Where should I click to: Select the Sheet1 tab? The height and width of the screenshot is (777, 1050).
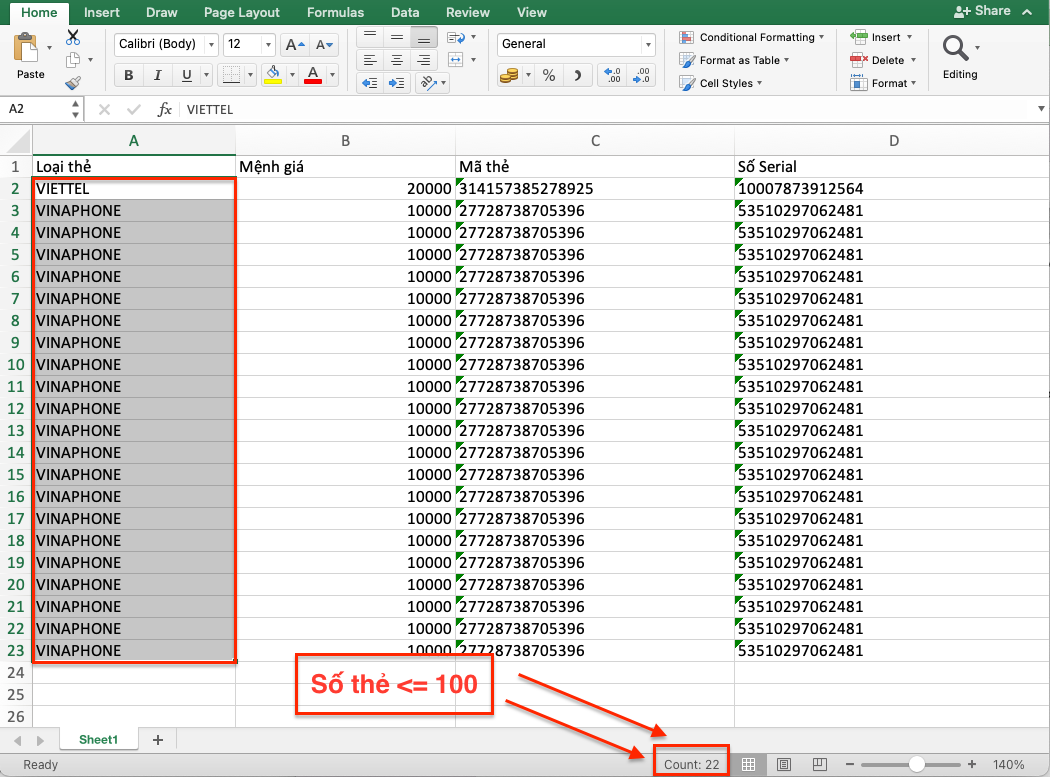98,739
